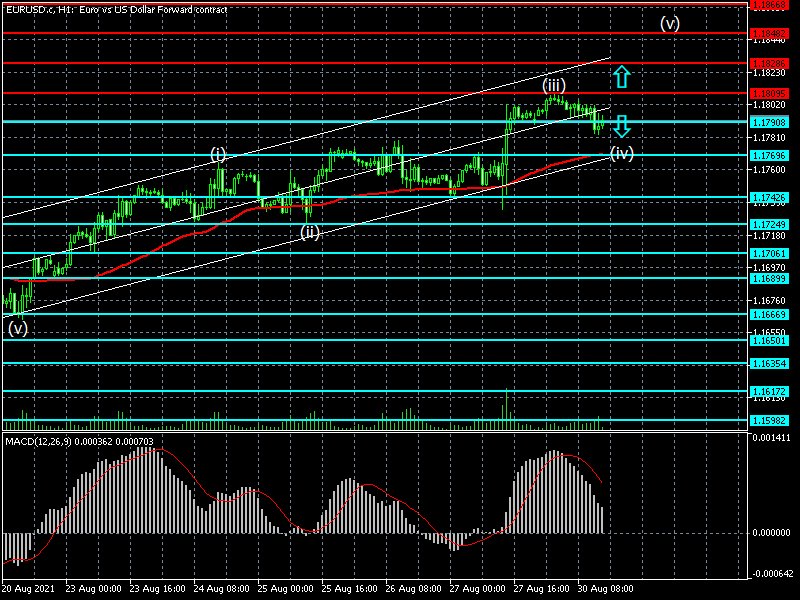Click the cyan 1.16899 price level tag
The width and height of the screenshot is (800, 600).
769,279
